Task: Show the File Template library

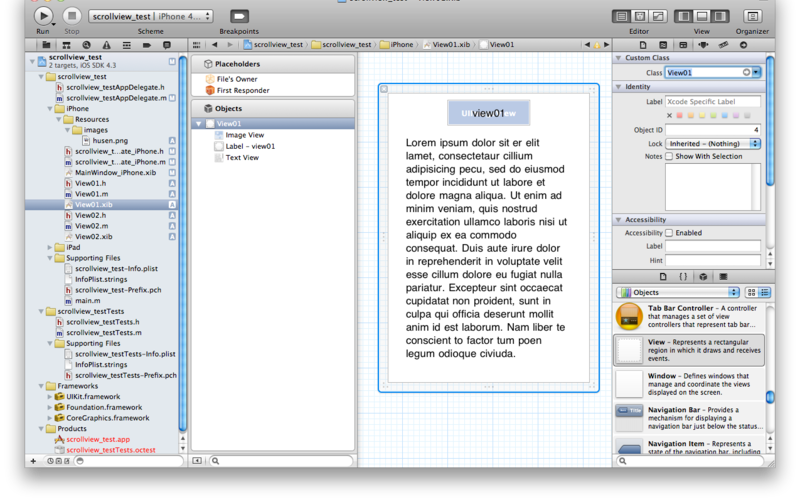Action: coord(663,277)
